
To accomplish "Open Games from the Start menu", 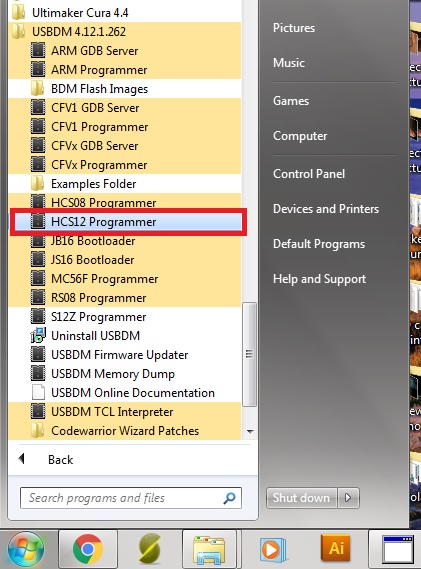I will point(291,101).
